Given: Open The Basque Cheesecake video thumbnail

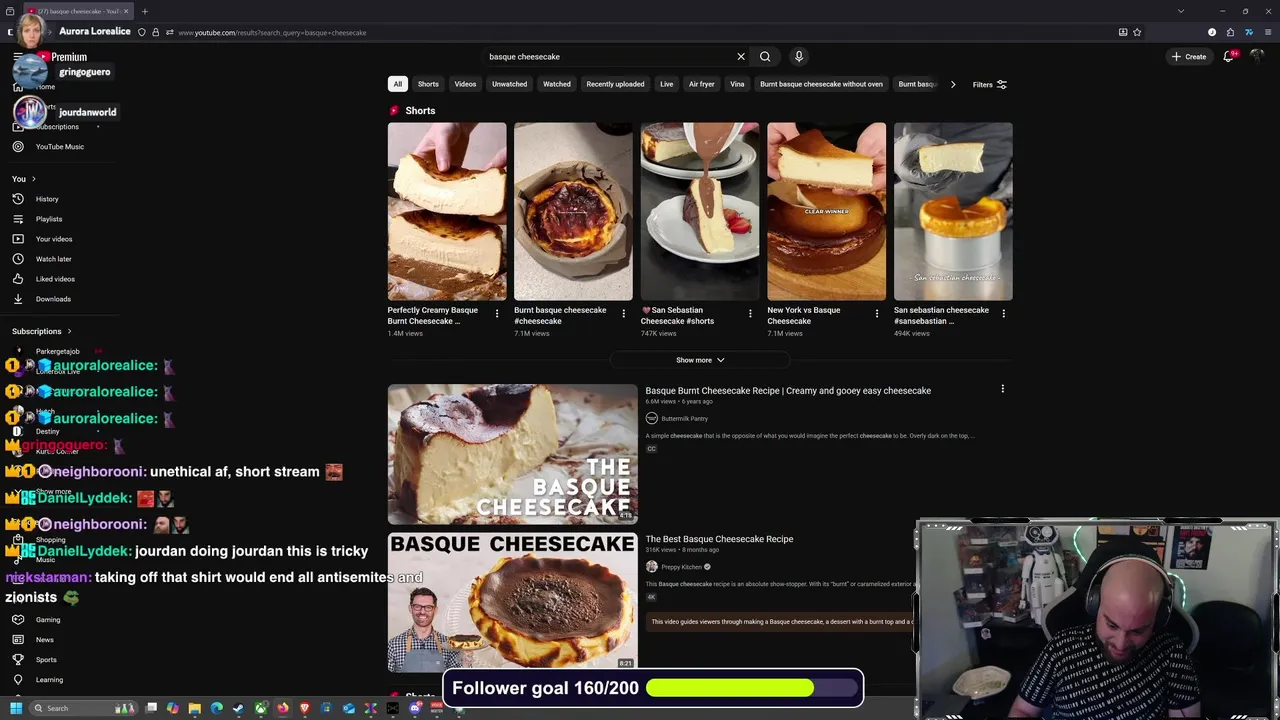Looking at the screenshot, I should coord(512,454).
